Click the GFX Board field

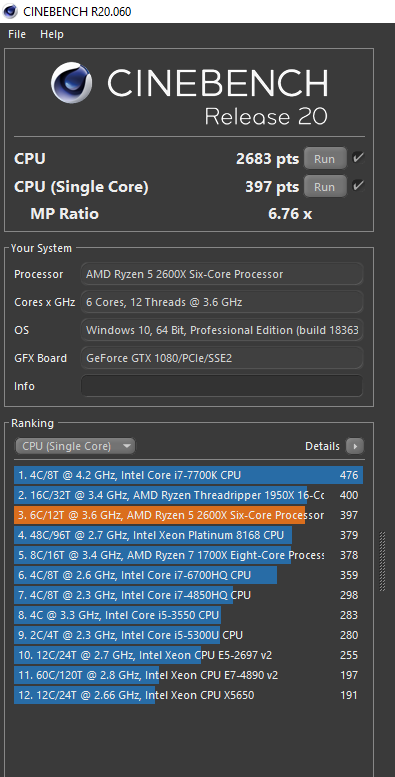tap(222, 358)
